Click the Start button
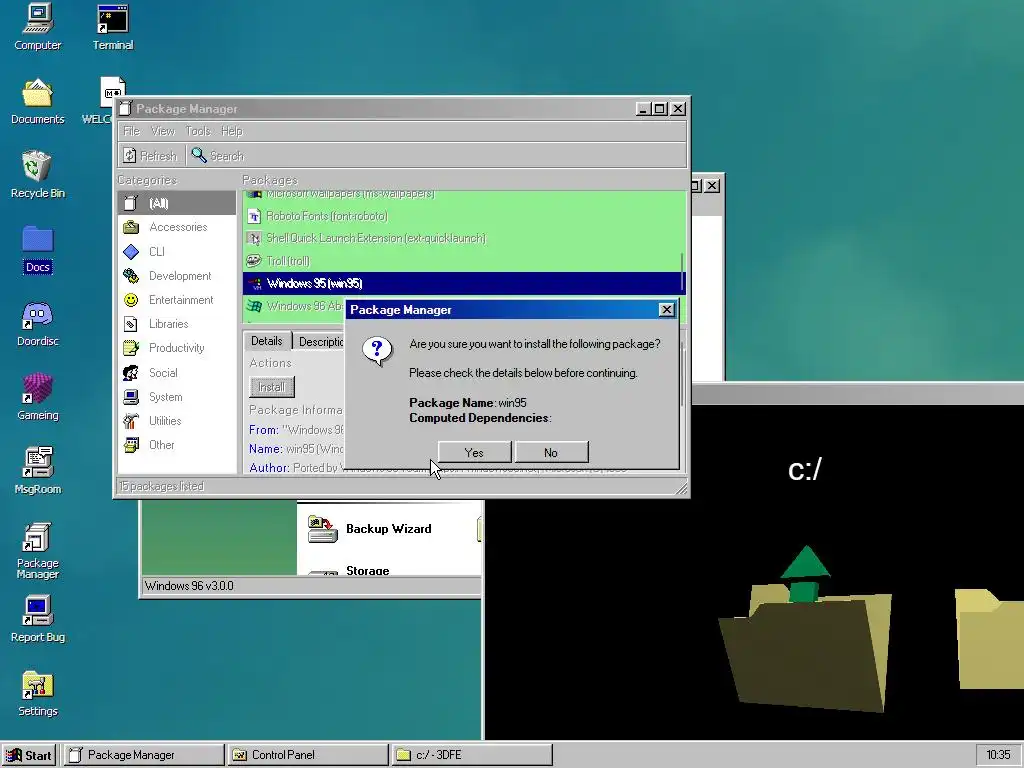1024x768 pixels. [x=29, y=755]
